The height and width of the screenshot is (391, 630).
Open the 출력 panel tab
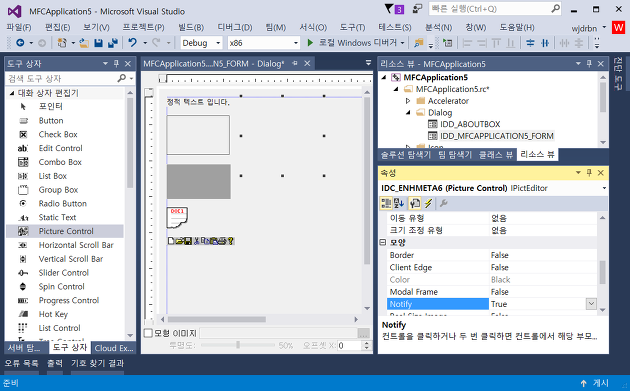[55, 363]
